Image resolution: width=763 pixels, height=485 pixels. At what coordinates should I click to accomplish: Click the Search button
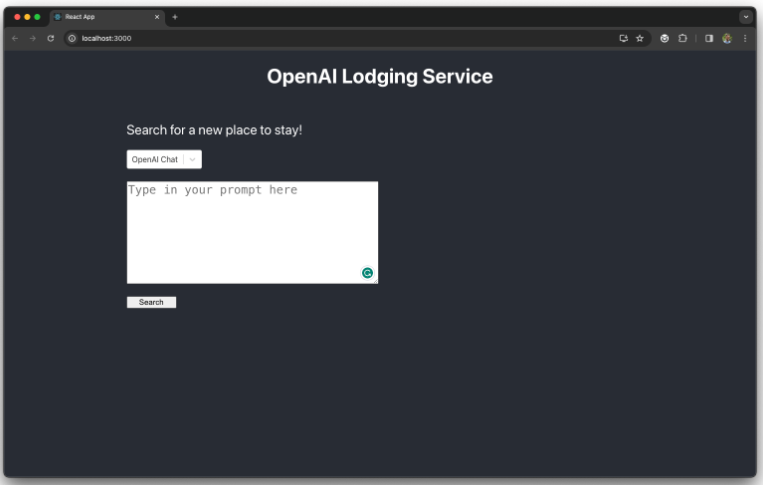(x=151, y=302)
